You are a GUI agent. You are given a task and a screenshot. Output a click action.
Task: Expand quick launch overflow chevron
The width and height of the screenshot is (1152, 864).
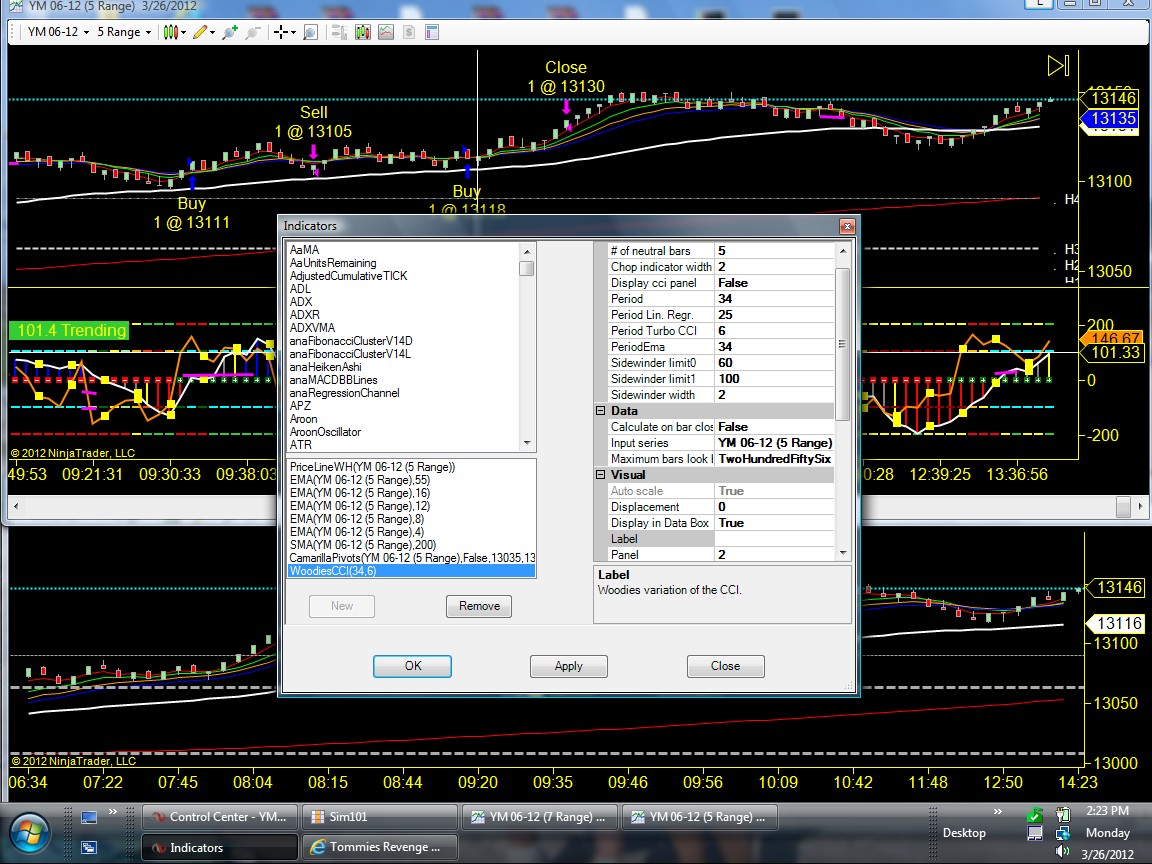click(112, 812)
